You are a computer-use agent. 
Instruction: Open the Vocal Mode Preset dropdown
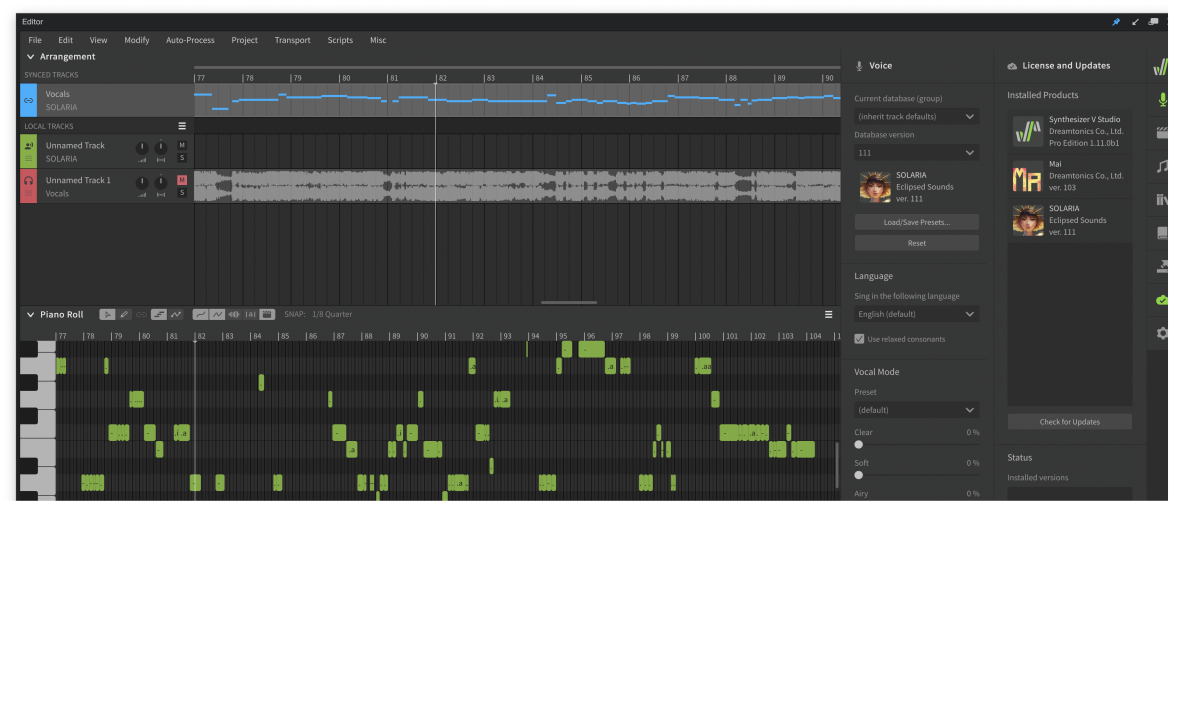click(x=917, y=410)
